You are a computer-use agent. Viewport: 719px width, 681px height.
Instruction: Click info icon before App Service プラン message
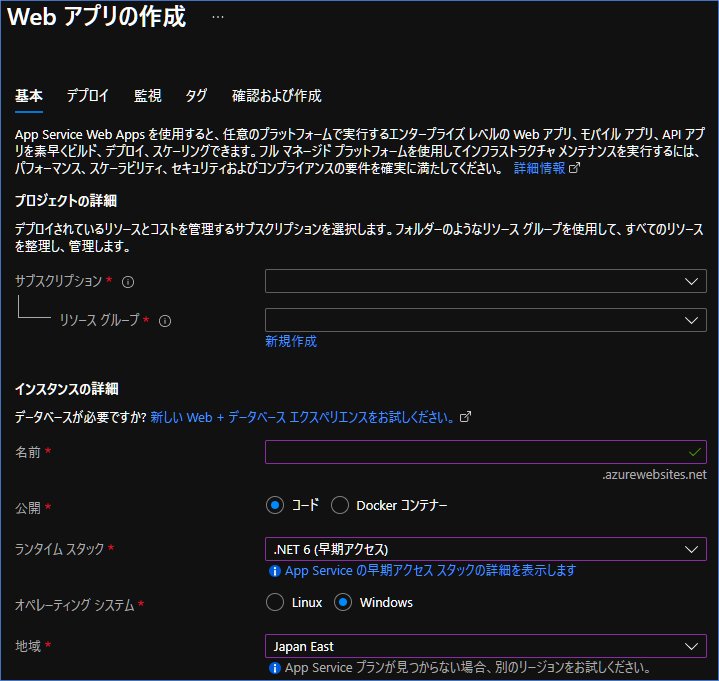click(x=275, y=668)
